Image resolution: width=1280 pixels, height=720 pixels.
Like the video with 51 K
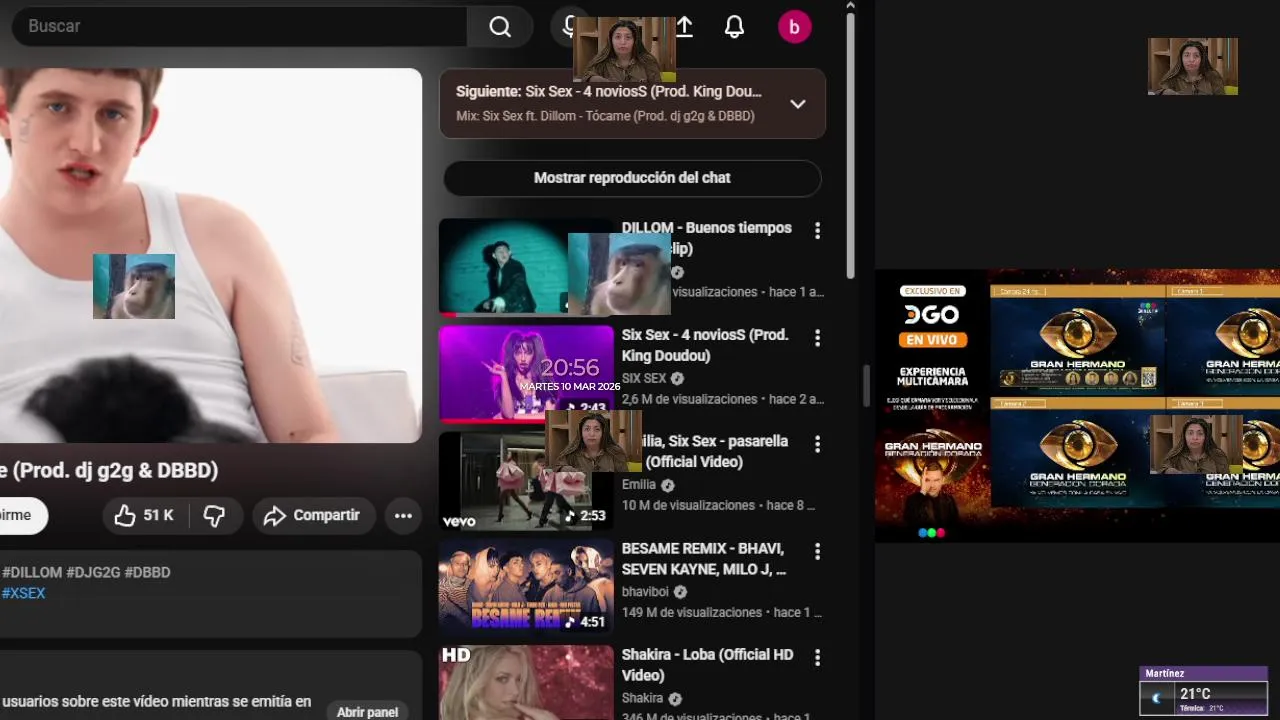(144, 516)
